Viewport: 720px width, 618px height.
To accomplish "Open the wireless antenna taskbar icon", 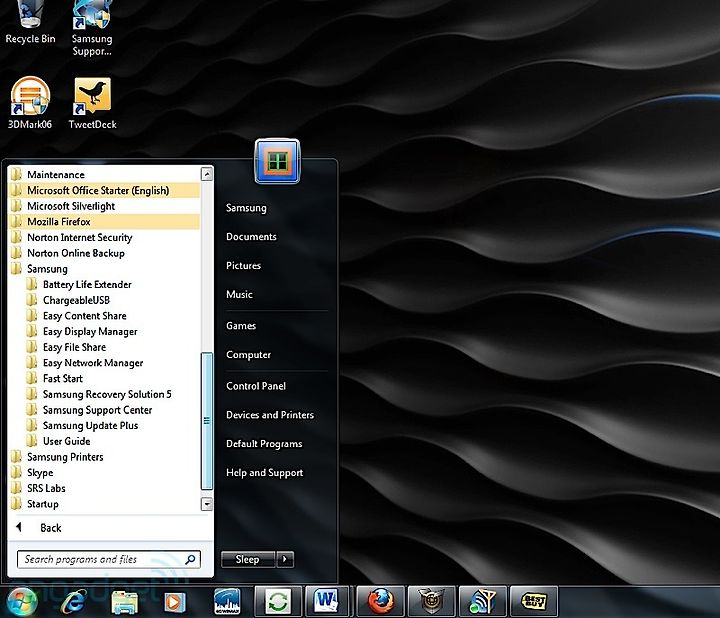I will [x=483, y=601].
